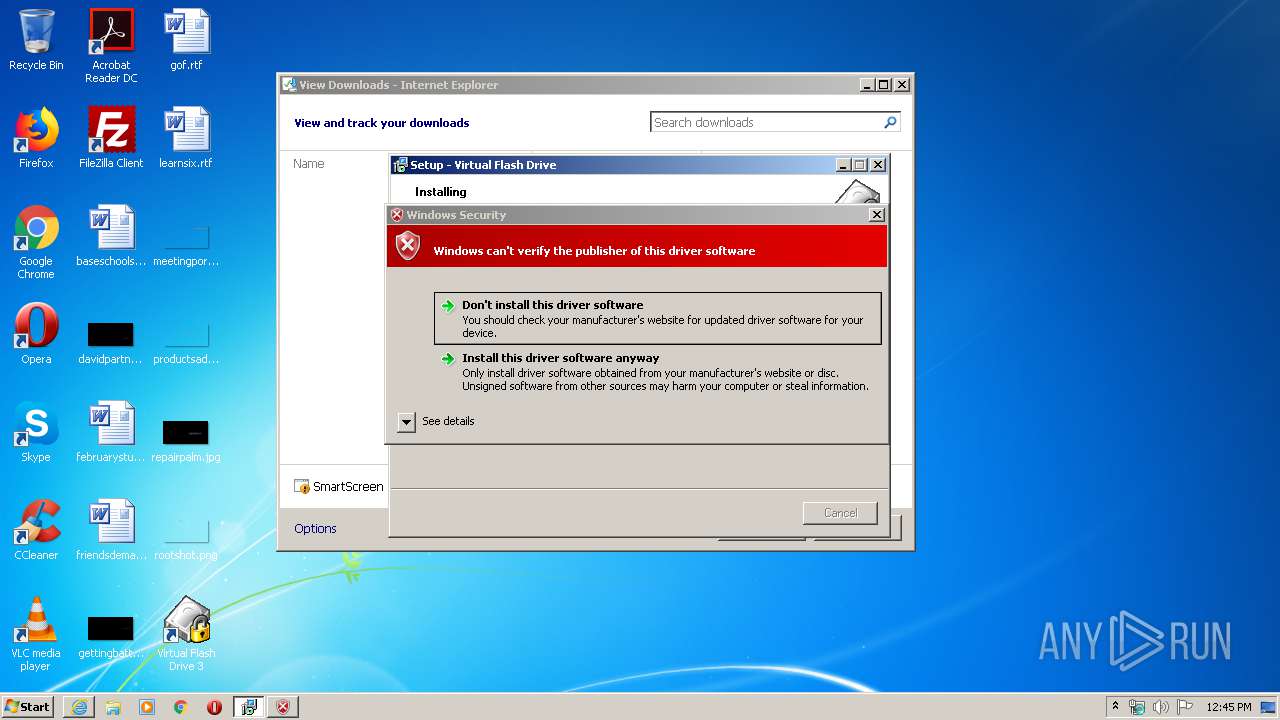Select the gettingbat file icon

click(x=111, y=628)
